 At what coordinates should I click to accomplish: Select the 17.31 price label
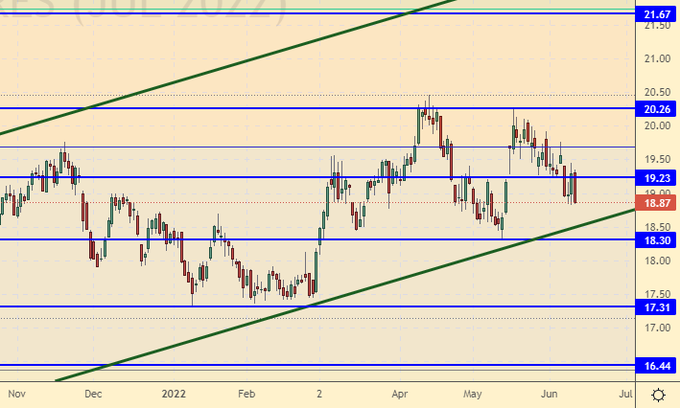point(657,308)
